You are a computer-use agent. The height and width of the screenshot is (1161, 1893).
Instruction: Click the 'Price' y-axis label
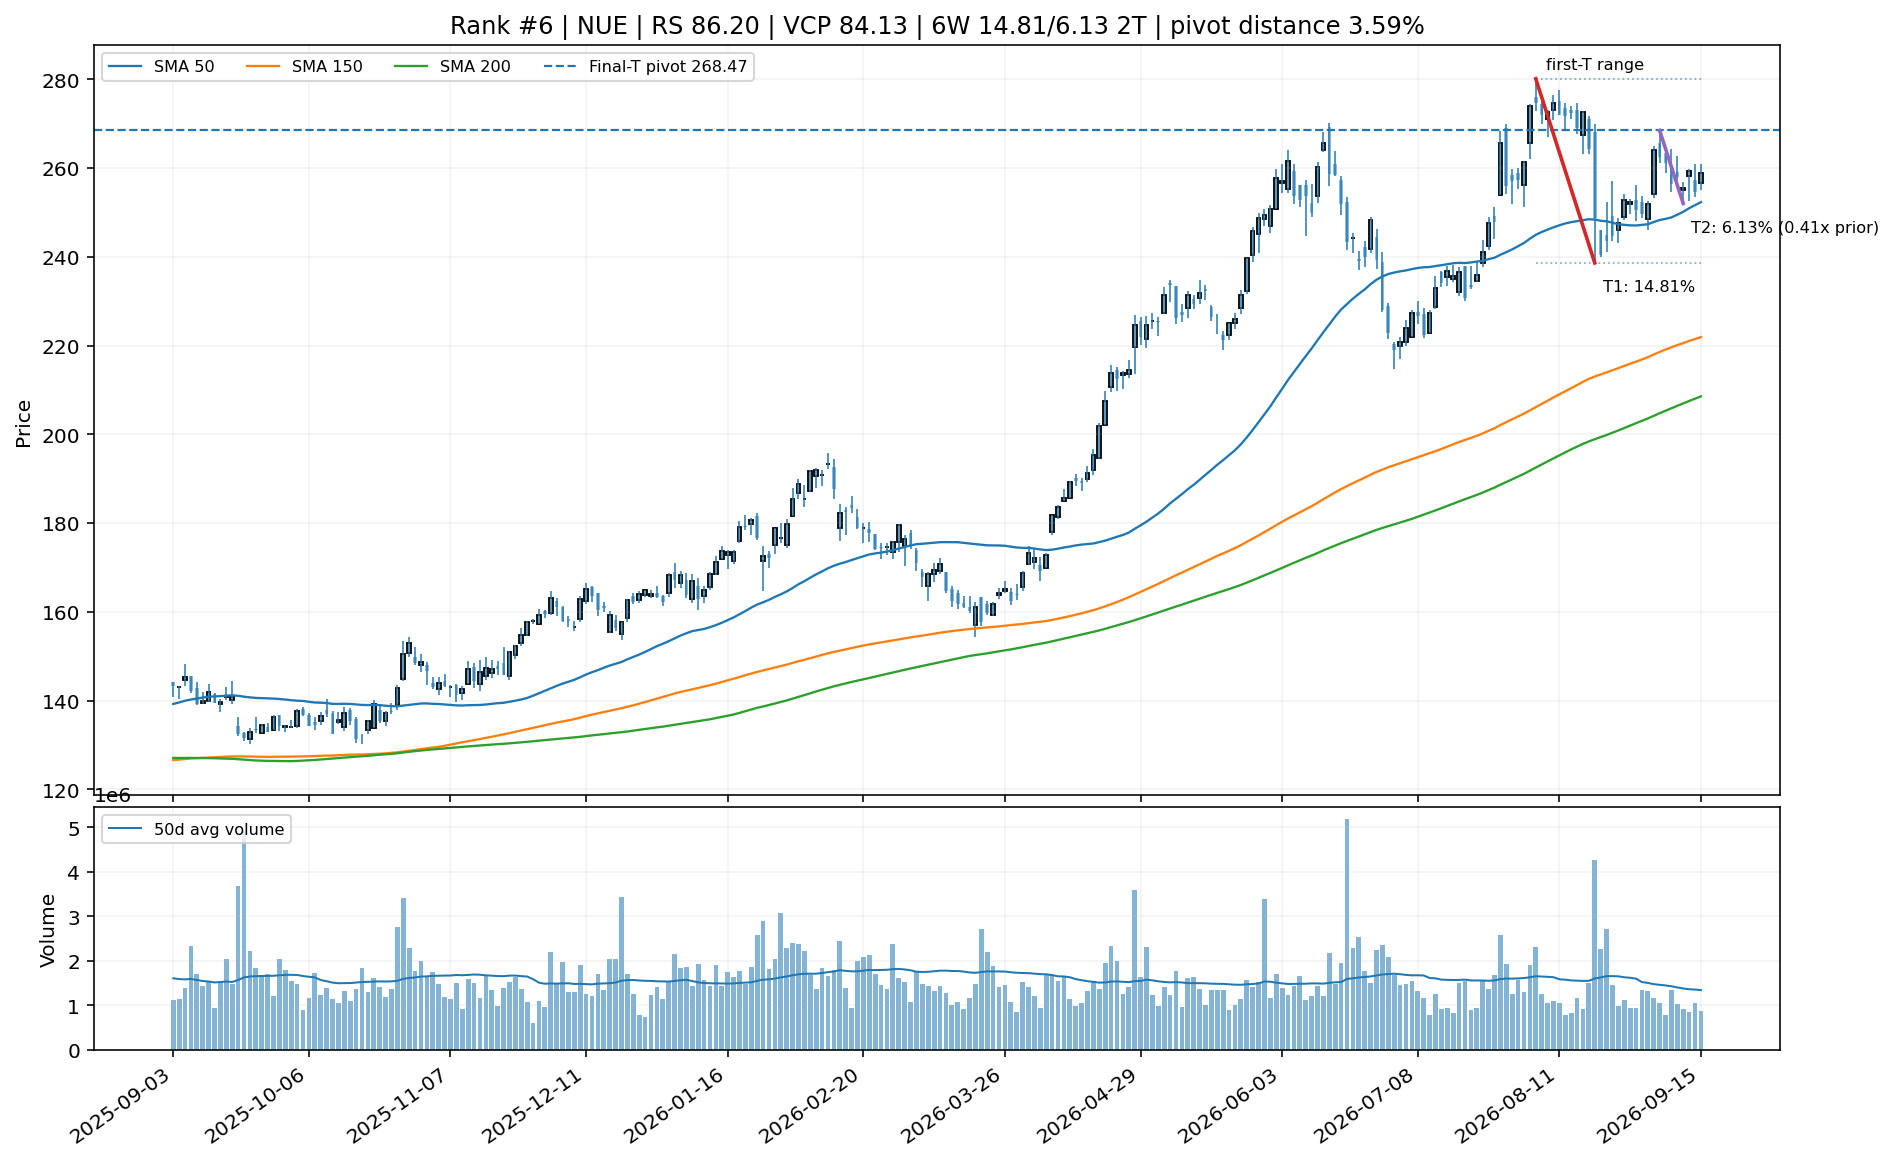pos(24,423)
